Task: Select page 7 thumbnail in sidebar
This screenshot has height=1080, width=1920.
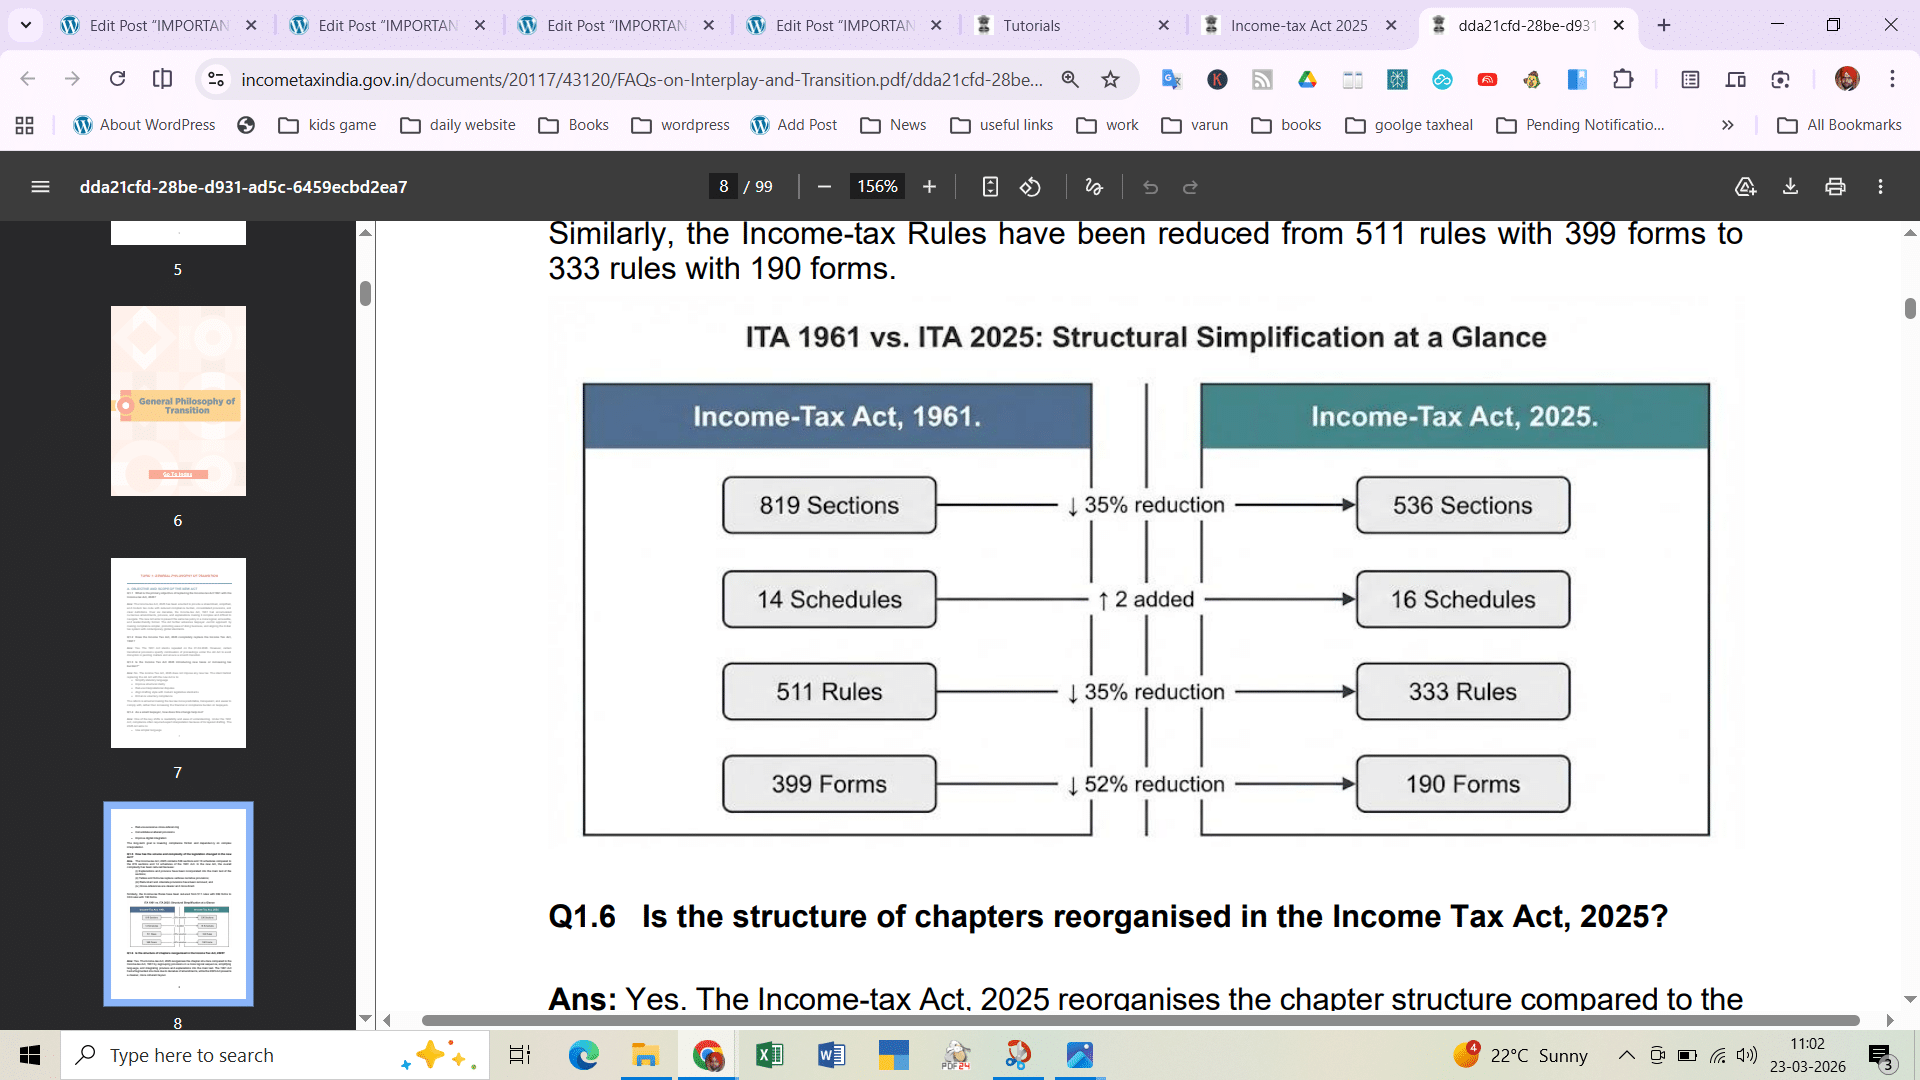Action: pos(178,653)
